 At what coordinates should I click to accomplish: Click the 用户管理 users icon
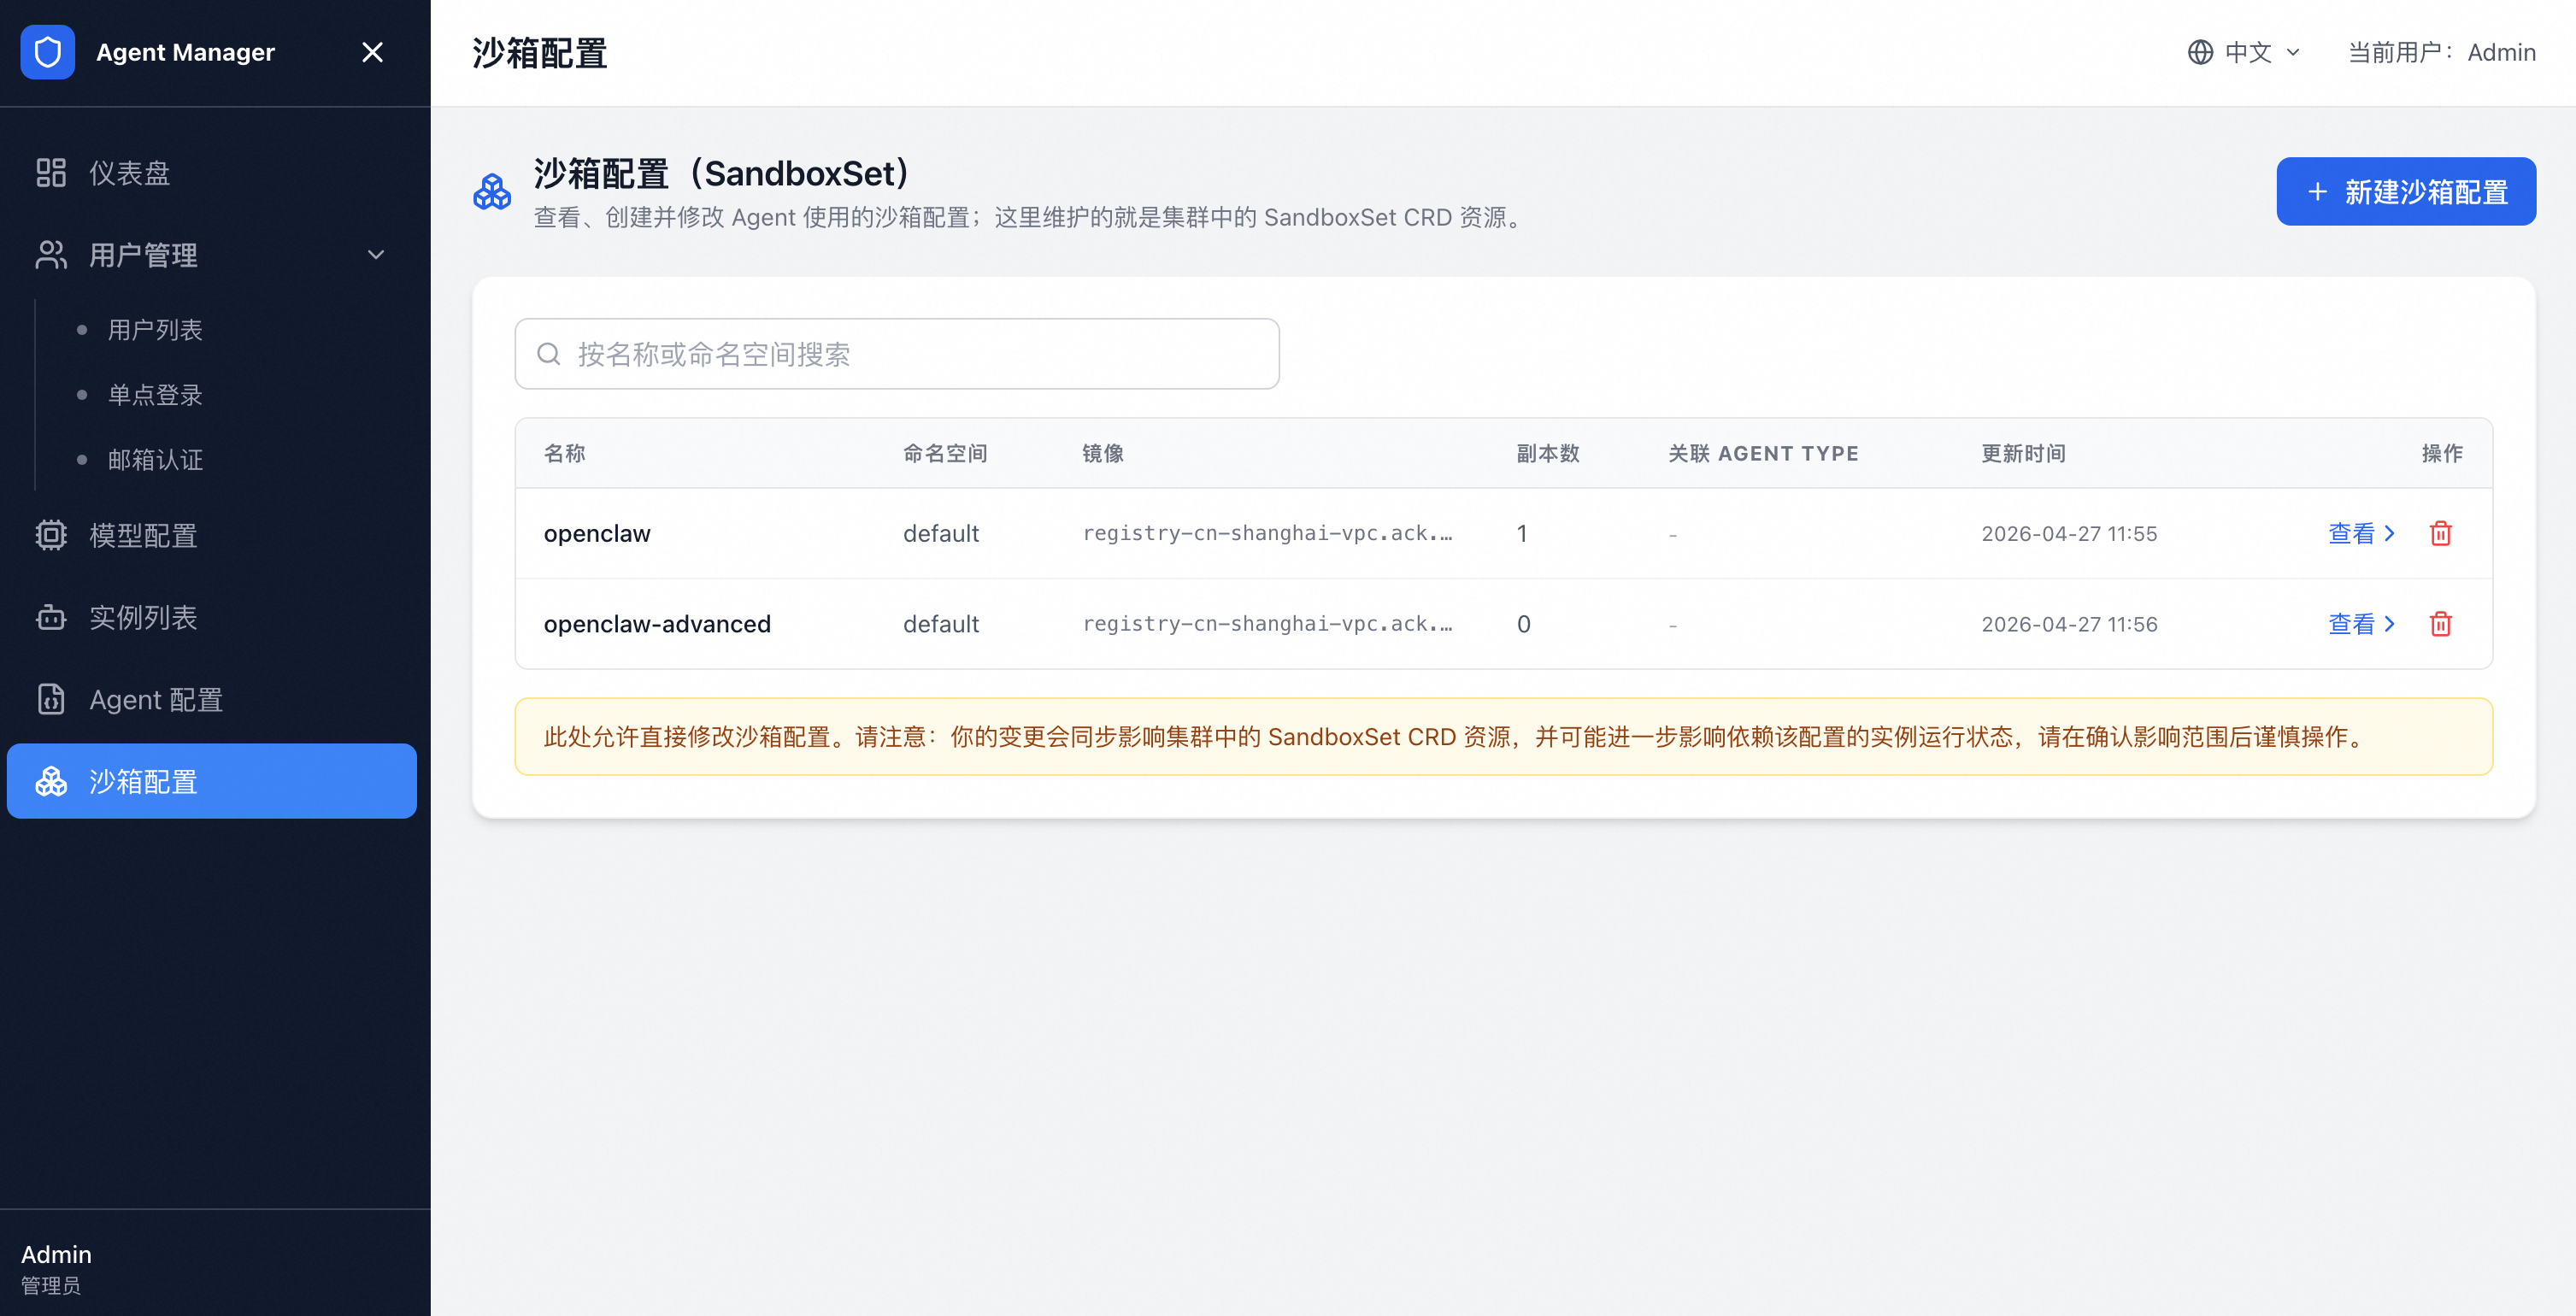[x=51, y=255]
